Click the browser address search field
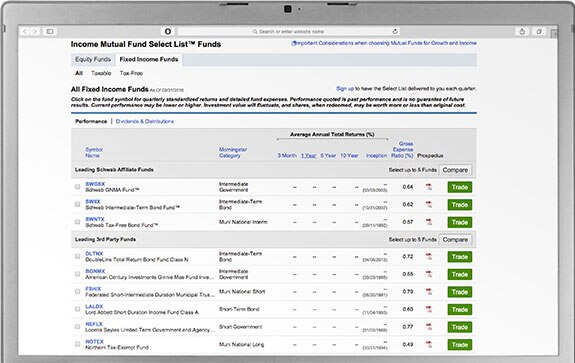 coord(288,32)
